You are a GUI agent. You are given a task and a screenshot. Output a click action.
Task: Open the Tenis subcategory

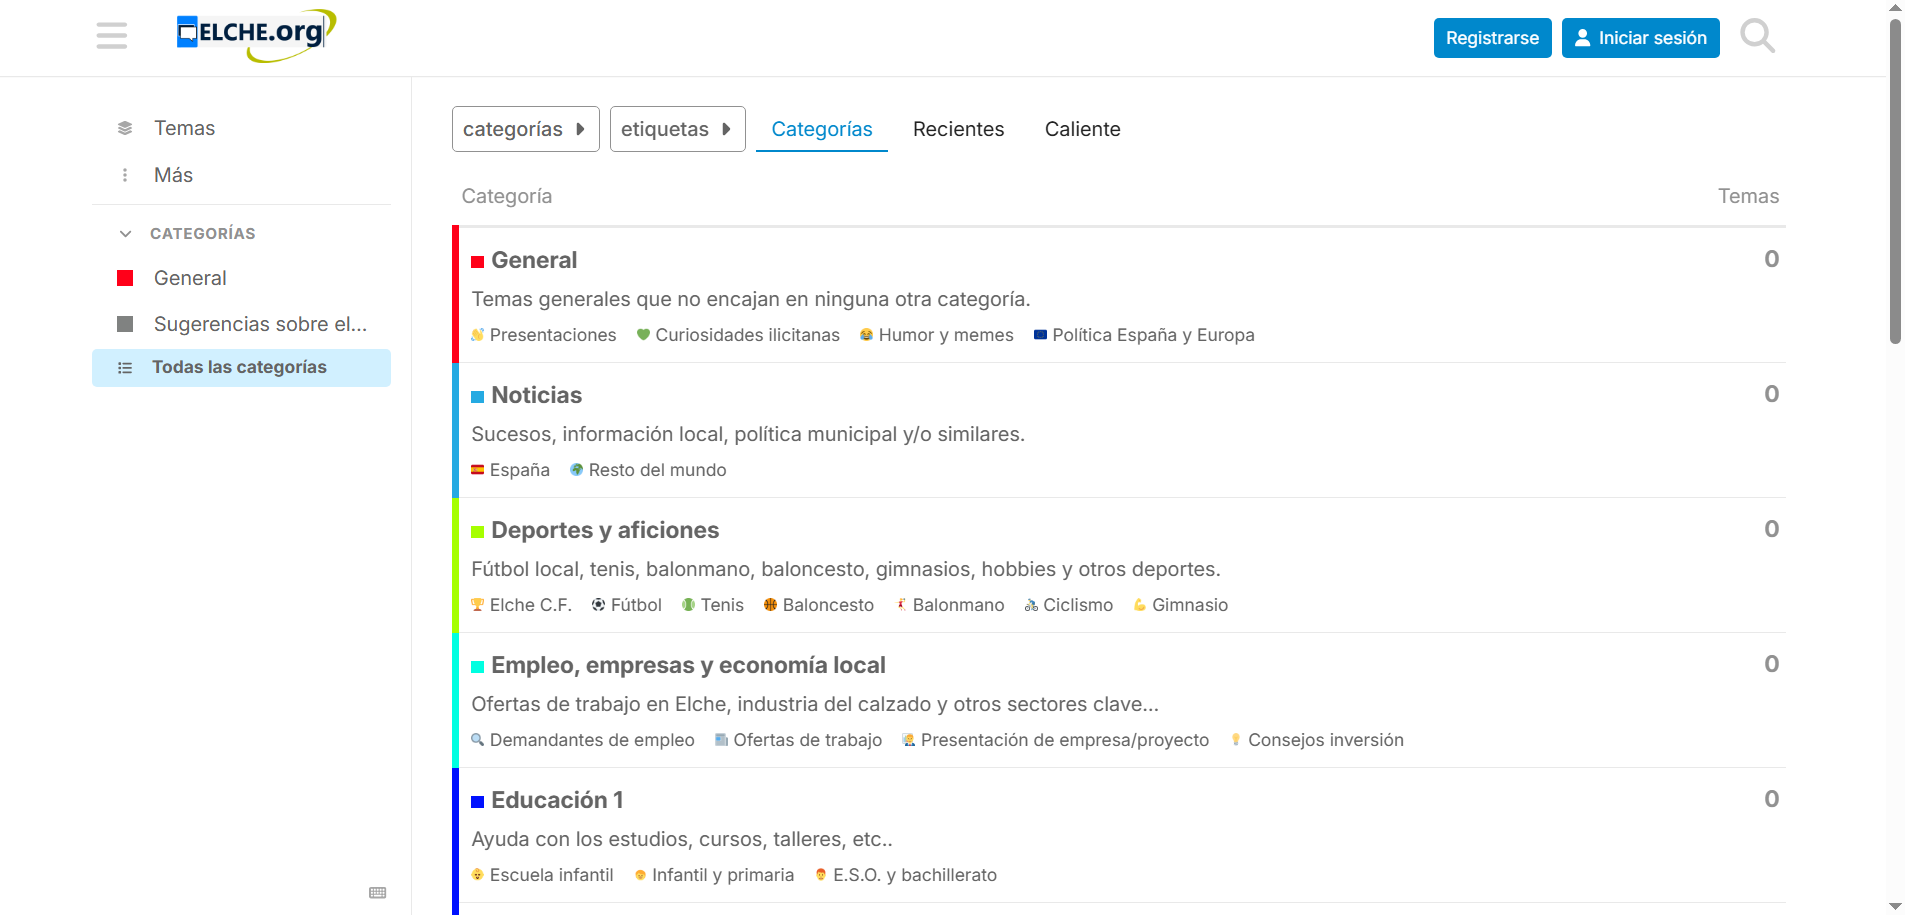coord(713,605)
